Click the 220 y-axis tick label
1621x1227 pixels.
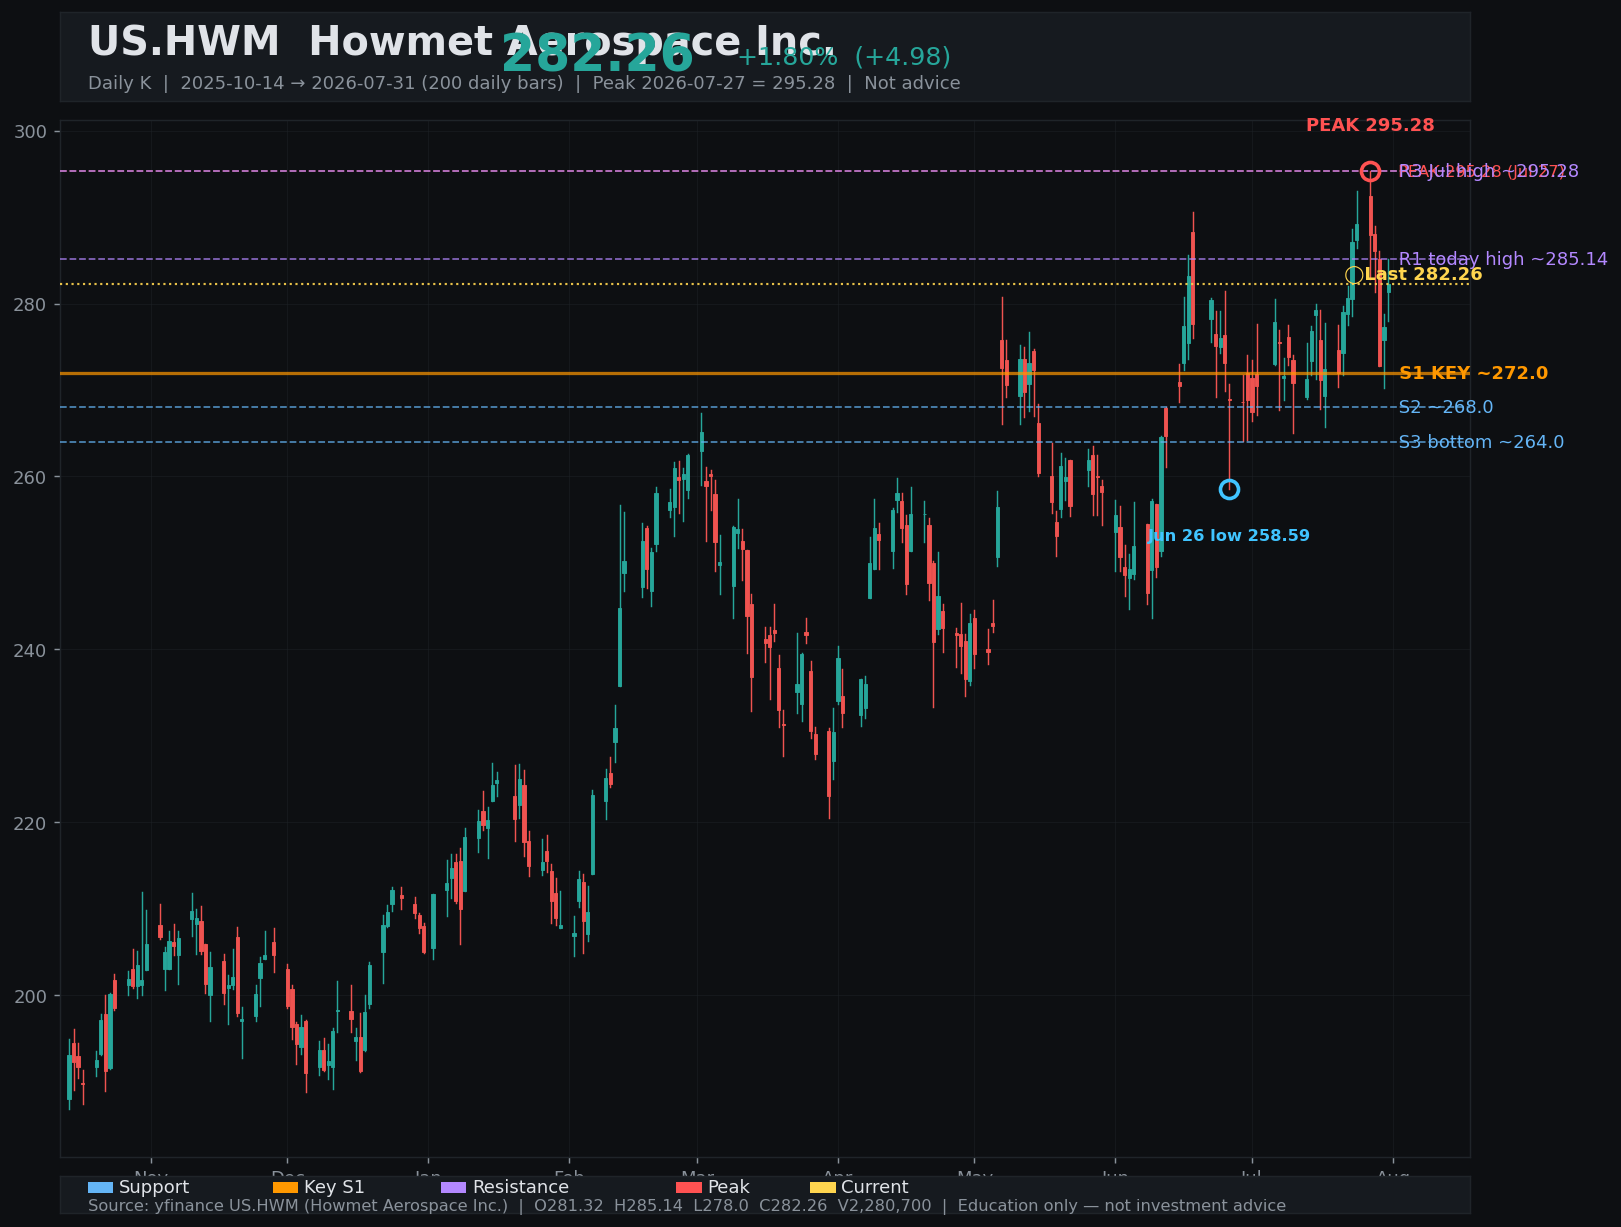pyautogui.click(x=32, y=823)
